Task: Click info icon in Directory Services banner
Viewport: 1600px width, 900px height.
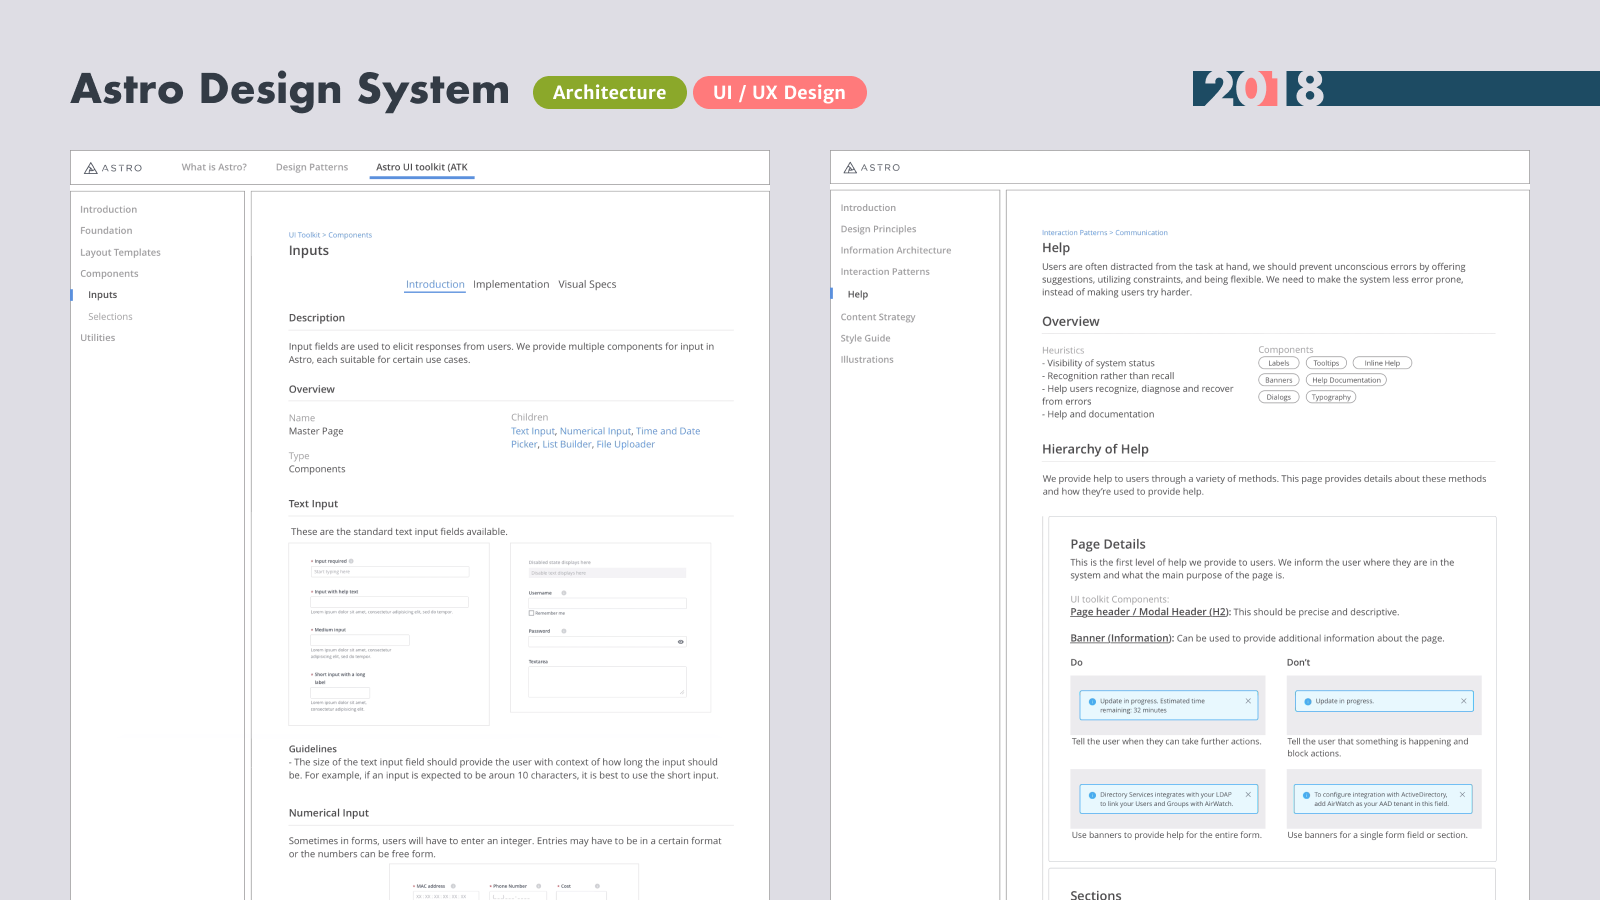Action: [x=1092, y=796]
